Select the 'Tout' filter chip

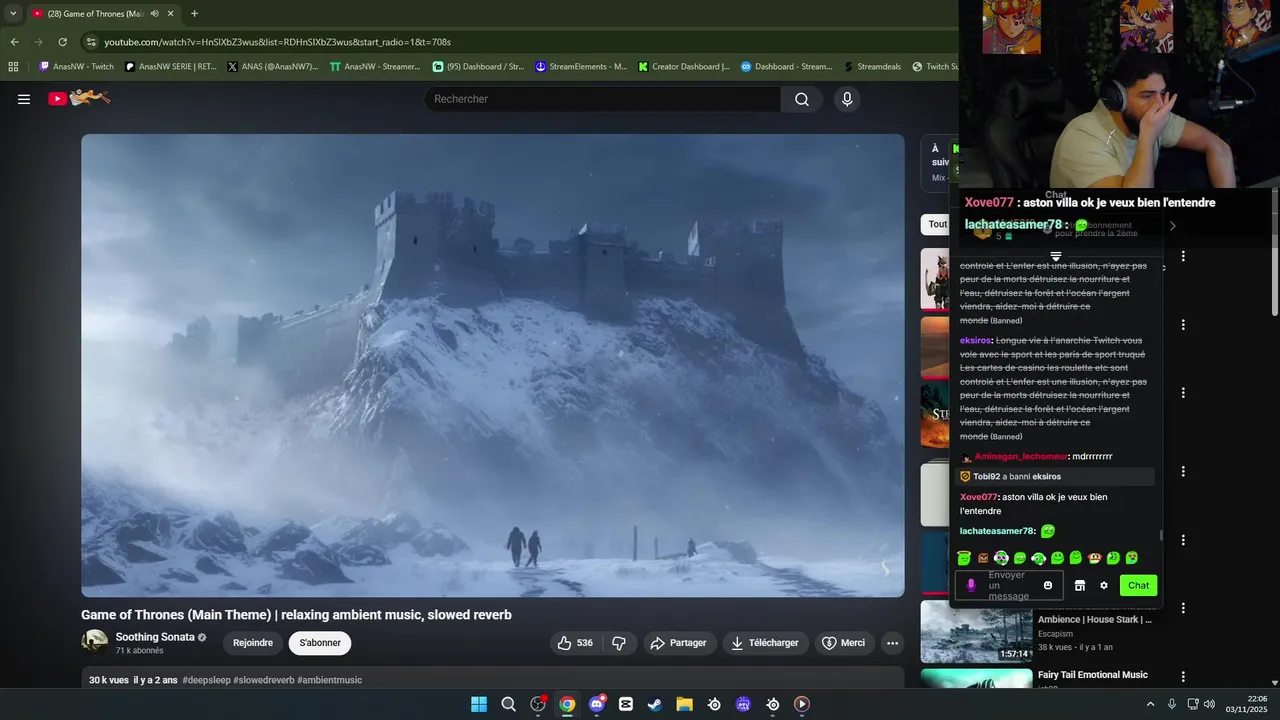coord(937,224)
